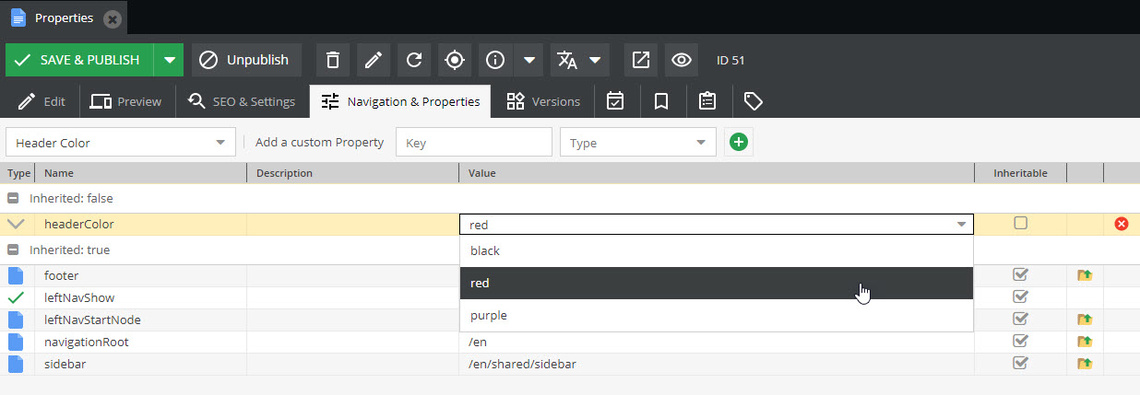
Task: Toggle Inheritable checkbox for headerColor
Action: pyautogui.click(x=1021, y=223)
